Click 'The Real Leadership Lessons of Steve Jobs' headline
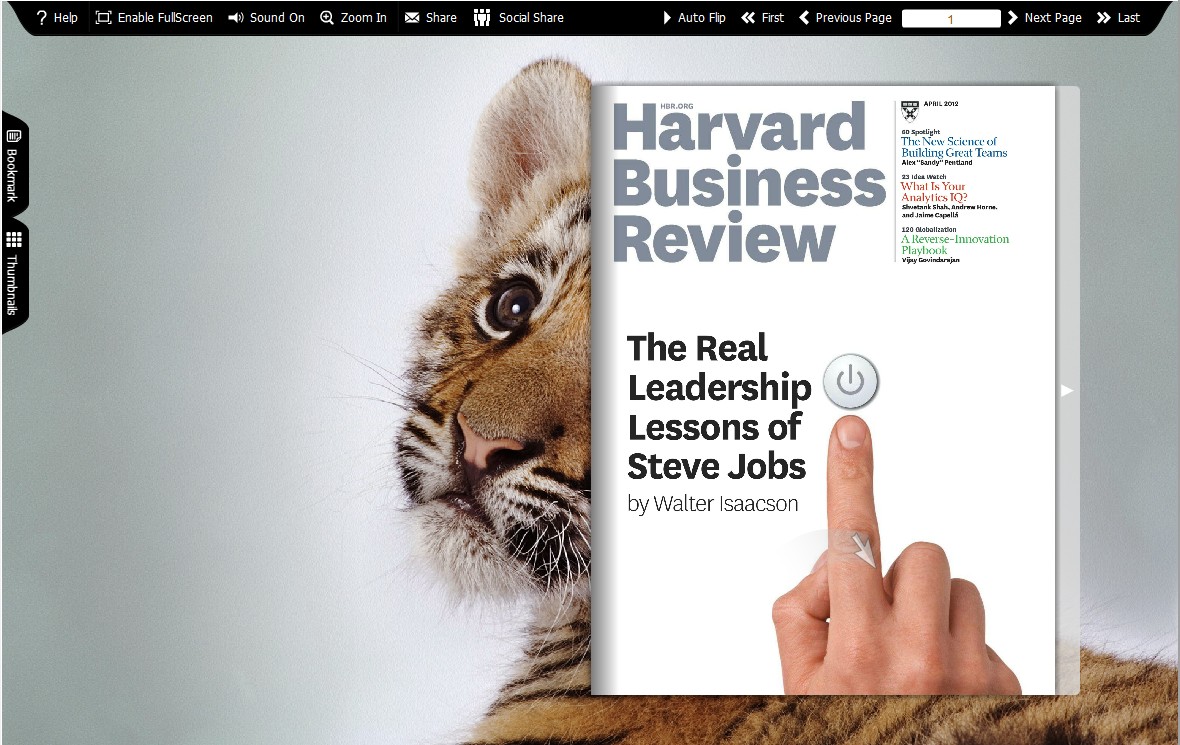Screen dimensions: 1180x745 719,407
